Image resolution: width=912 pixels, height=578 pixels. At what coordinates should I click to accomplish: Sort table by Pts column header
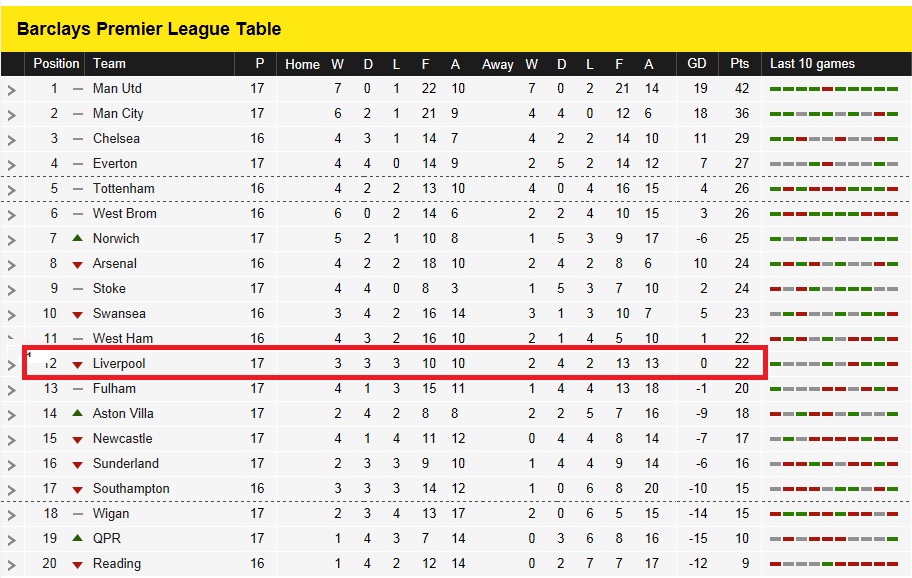click(739, 63)
